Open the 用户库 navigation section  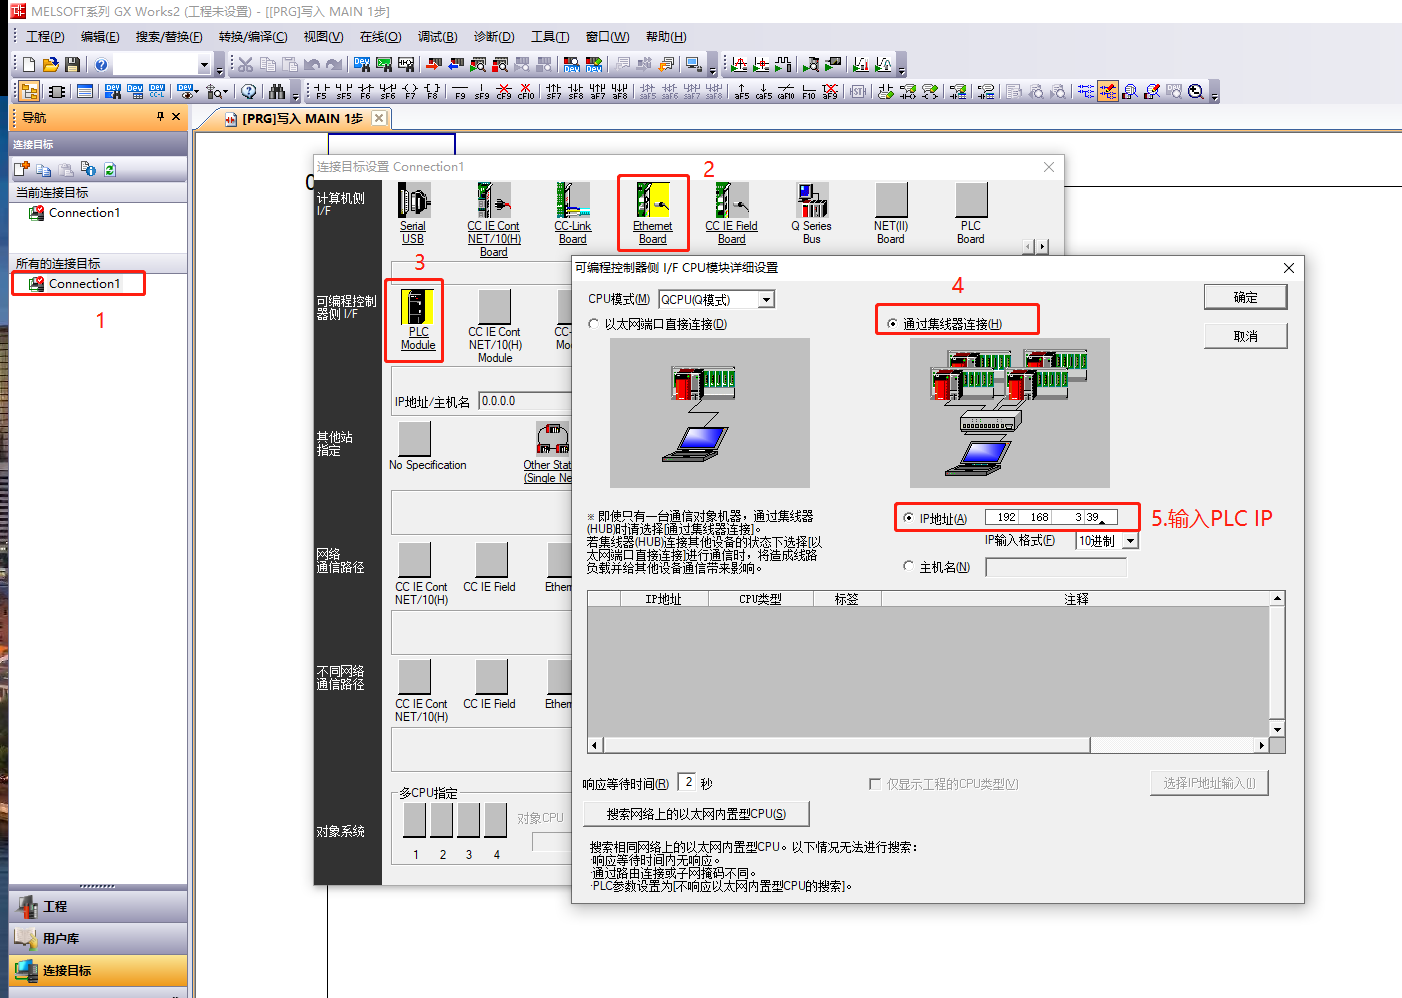(x=98, y=938)
